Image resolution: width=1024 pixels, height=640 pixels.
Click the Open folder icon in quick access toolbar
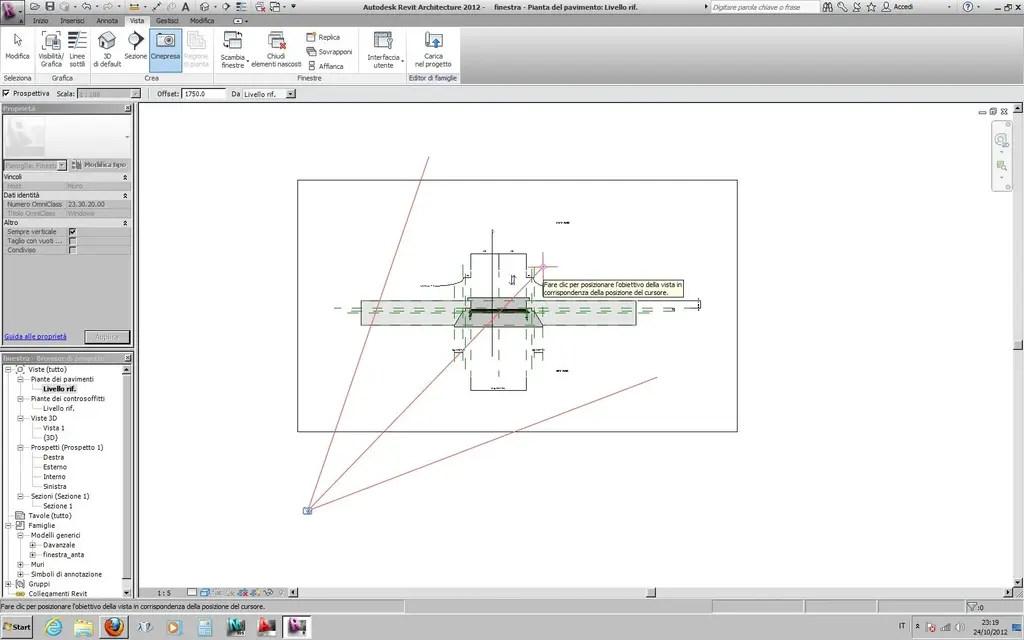(x=35, y=7)
